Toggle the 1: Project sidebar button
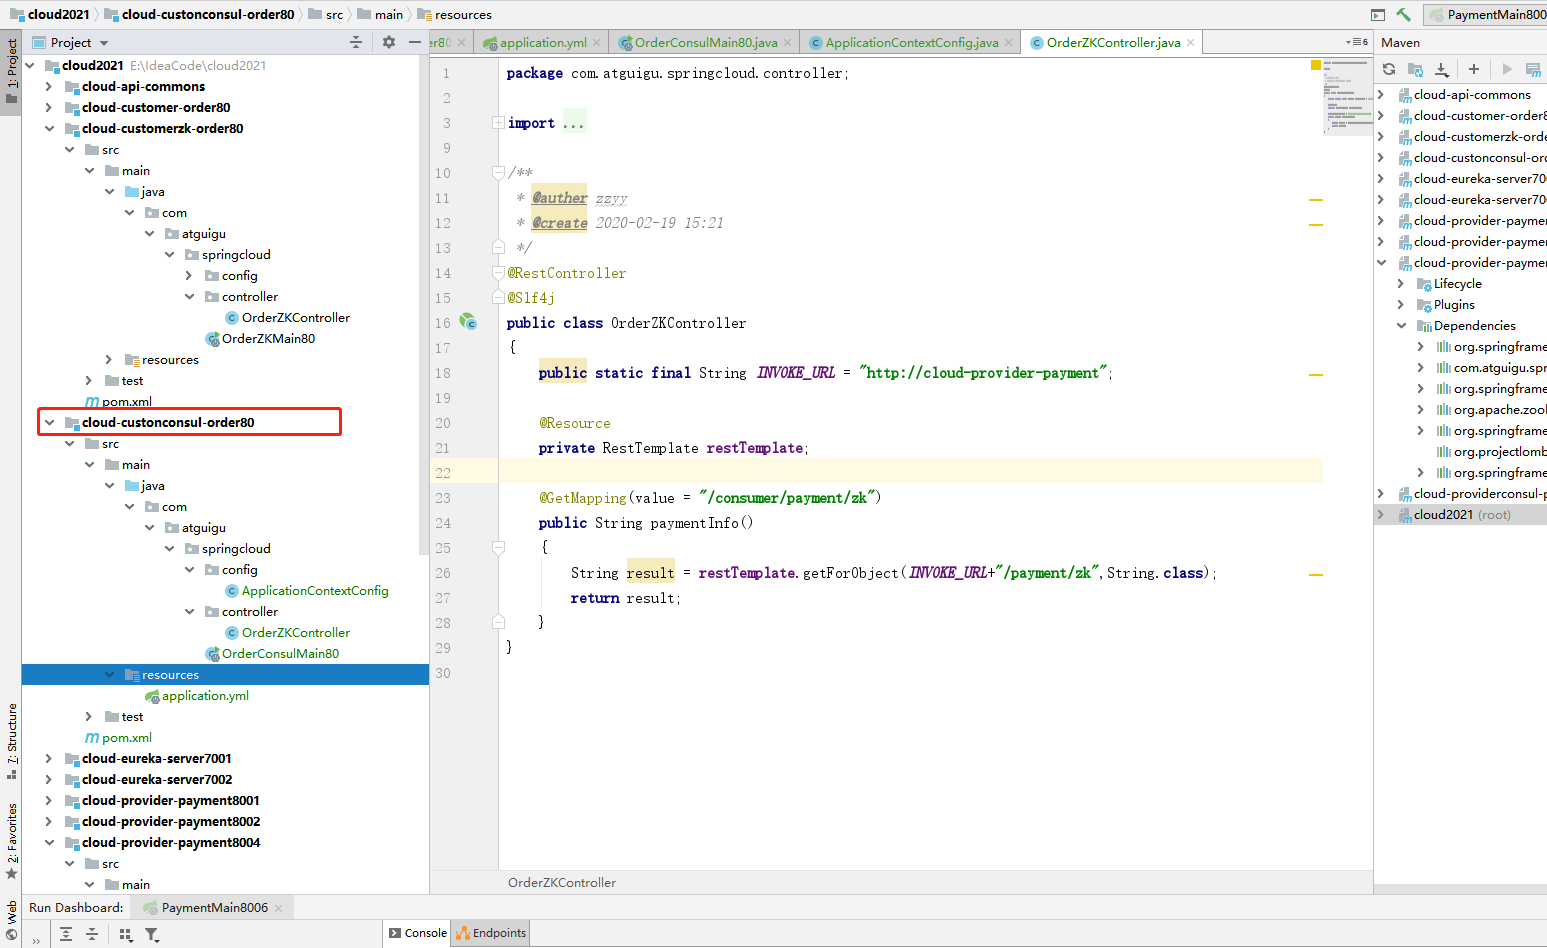The width and height of the screenshot is (1547, 948). tap(11, 71)
